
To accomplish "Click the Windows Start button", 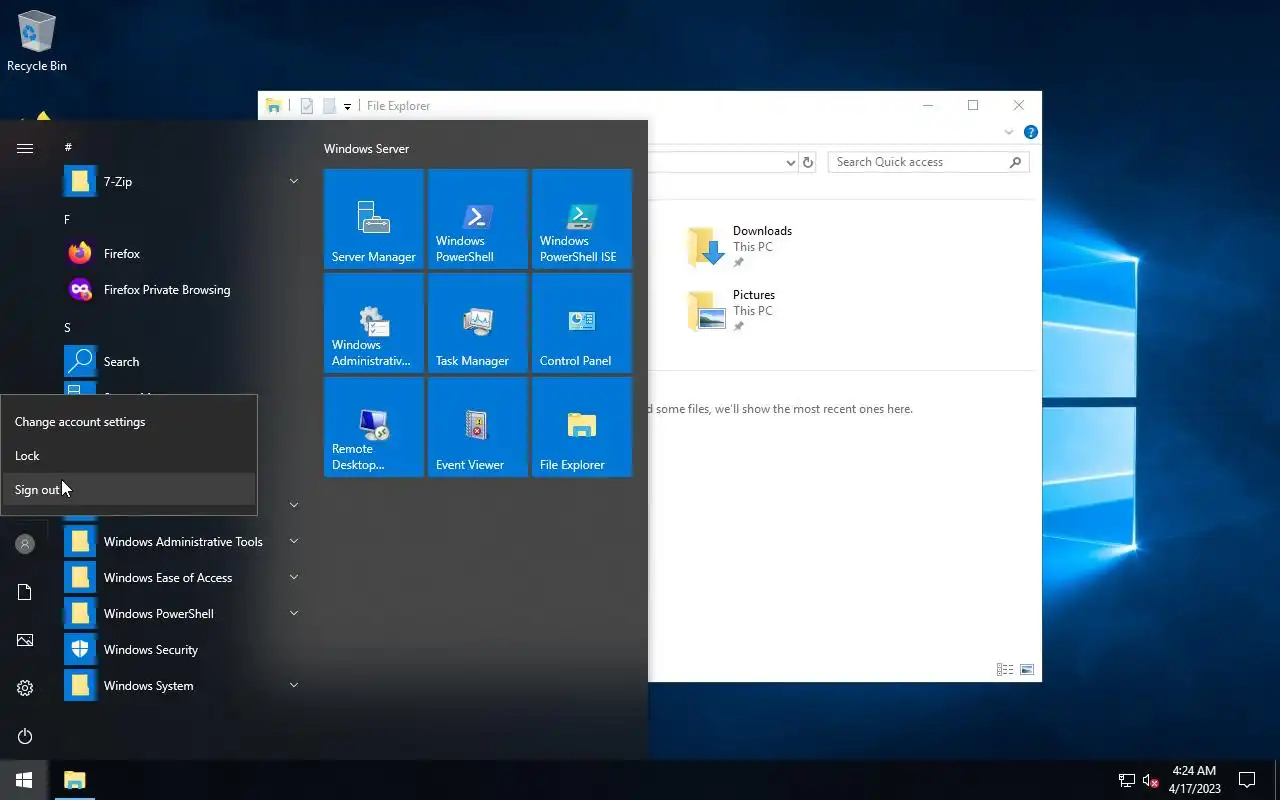I will (x=24, y=780).
